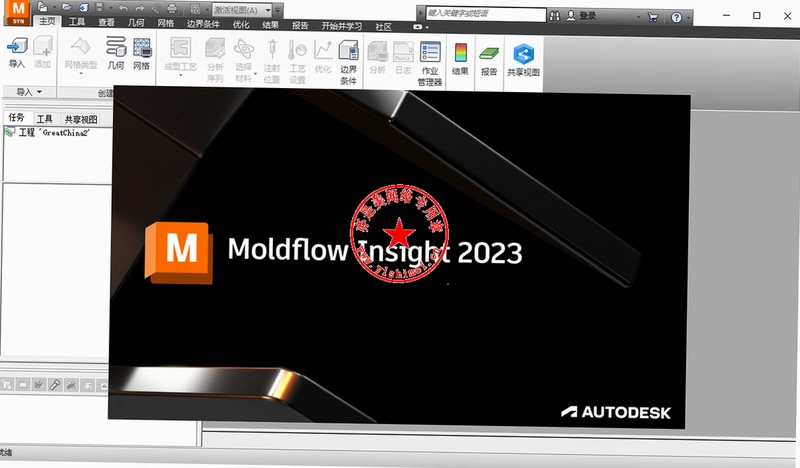Click the help question mark icon
The height and width of the screenshot is (468, 800).
(x=677, y=18)
